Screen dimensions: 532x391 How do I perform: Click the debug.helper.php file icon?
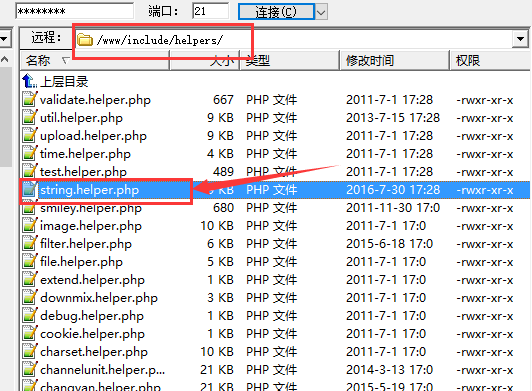(30, 315)
